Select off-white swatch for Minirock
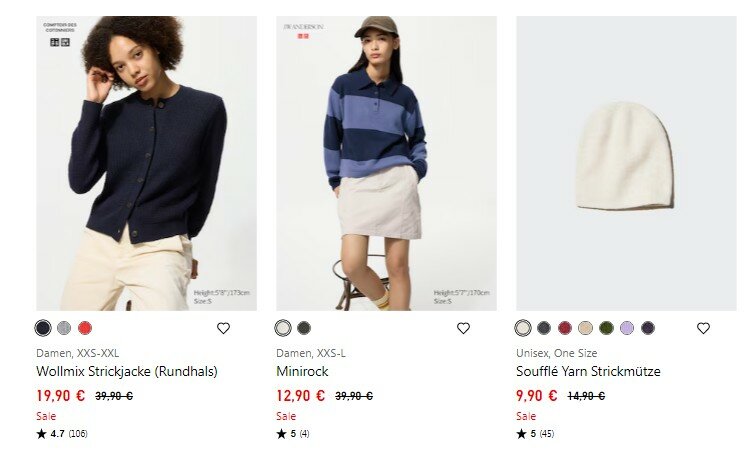 pos(283,328)
